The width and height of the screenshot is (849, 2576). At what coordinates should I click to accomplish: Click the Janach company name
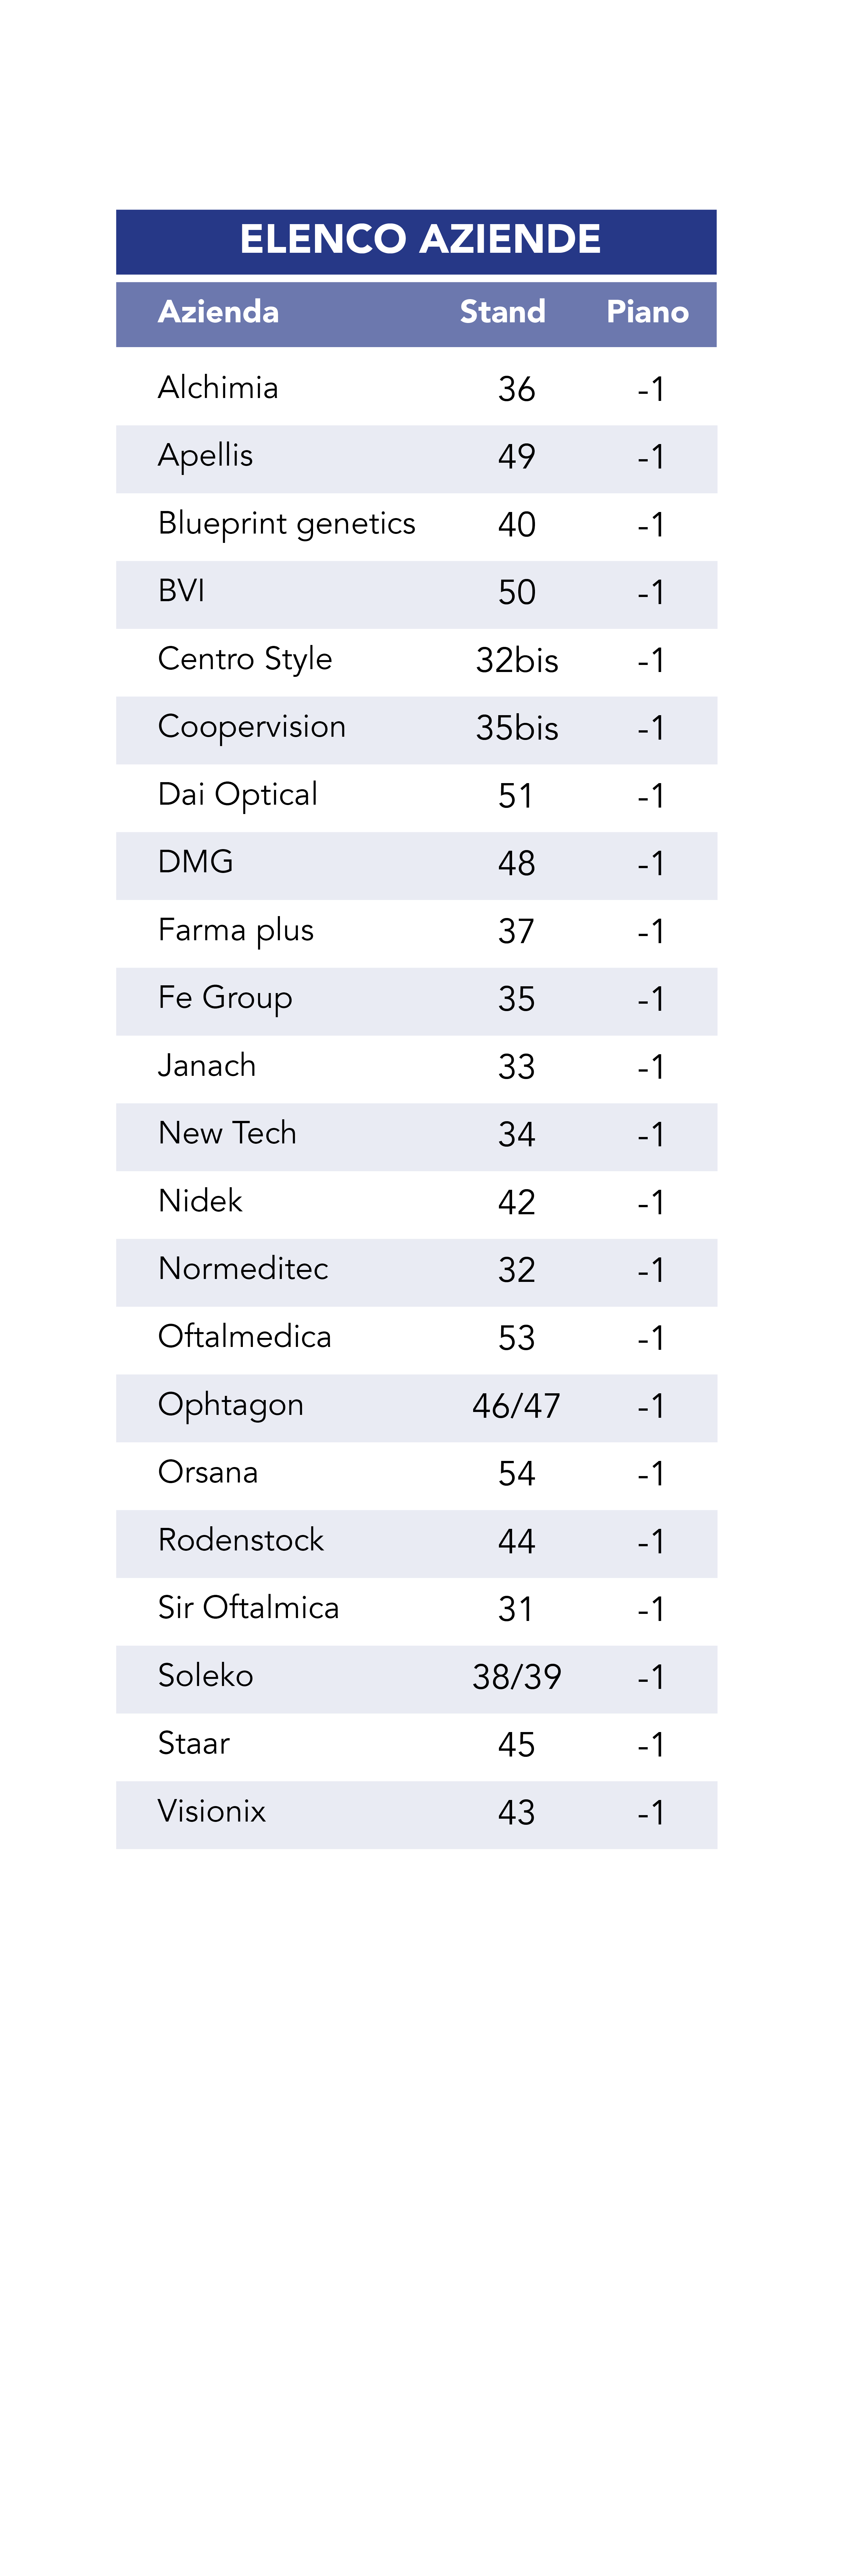tap(207, 1066)
